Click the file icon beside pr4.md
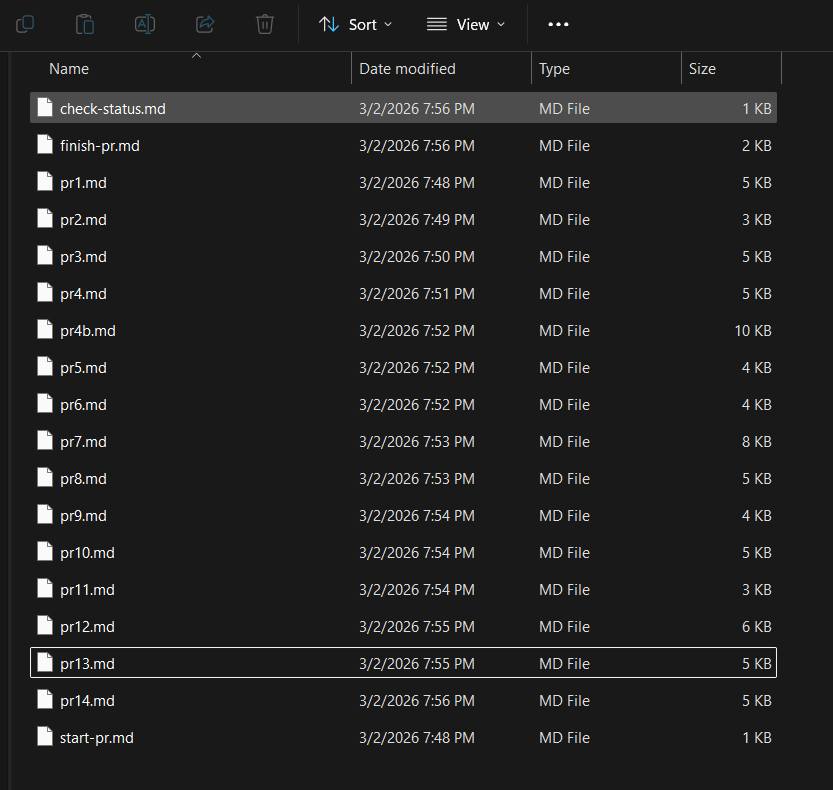The image size is (833, 790). [45, 293]
